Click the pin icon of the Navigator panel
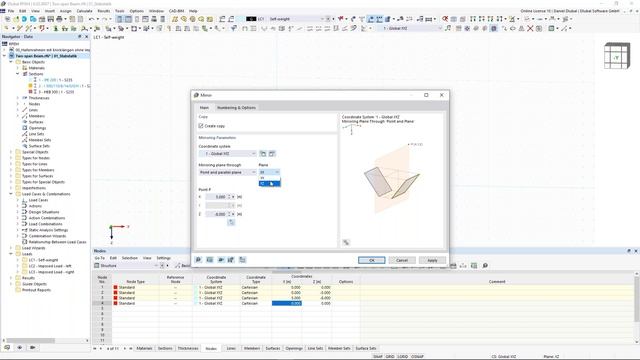Viewport: 640px width, 360px height. tap(80, 37)
